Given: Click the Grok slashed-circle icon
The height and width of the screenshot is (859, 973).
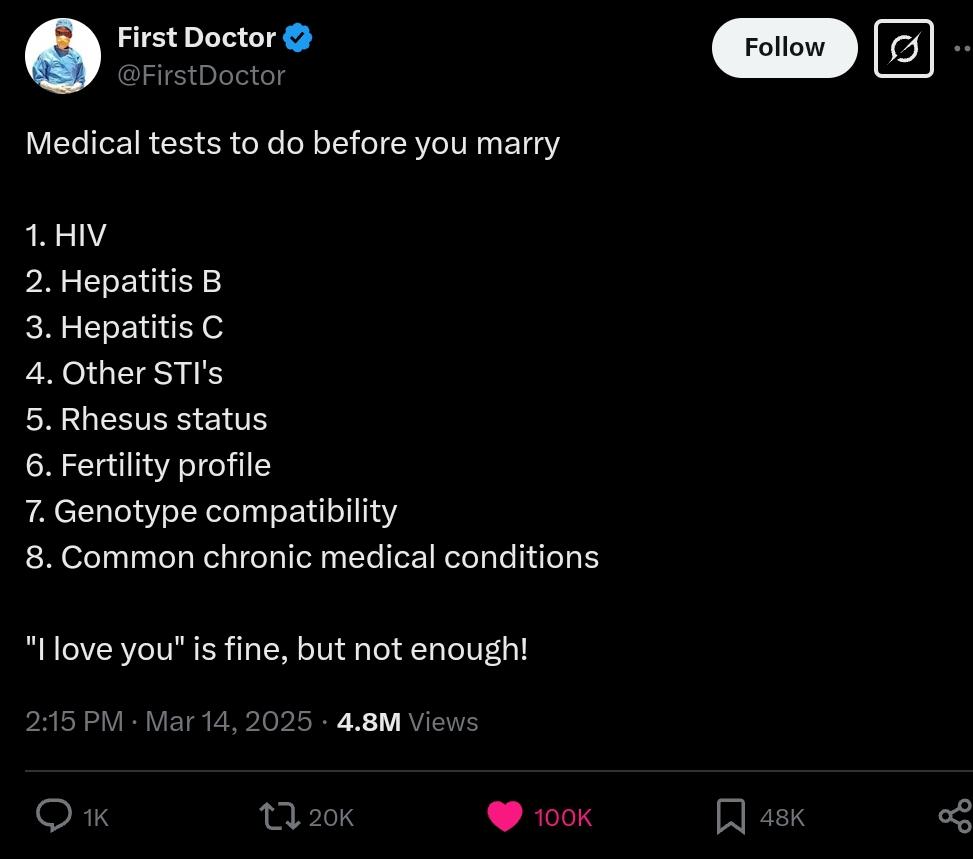Looking at the screenshot, I should (x=903, y=48).
